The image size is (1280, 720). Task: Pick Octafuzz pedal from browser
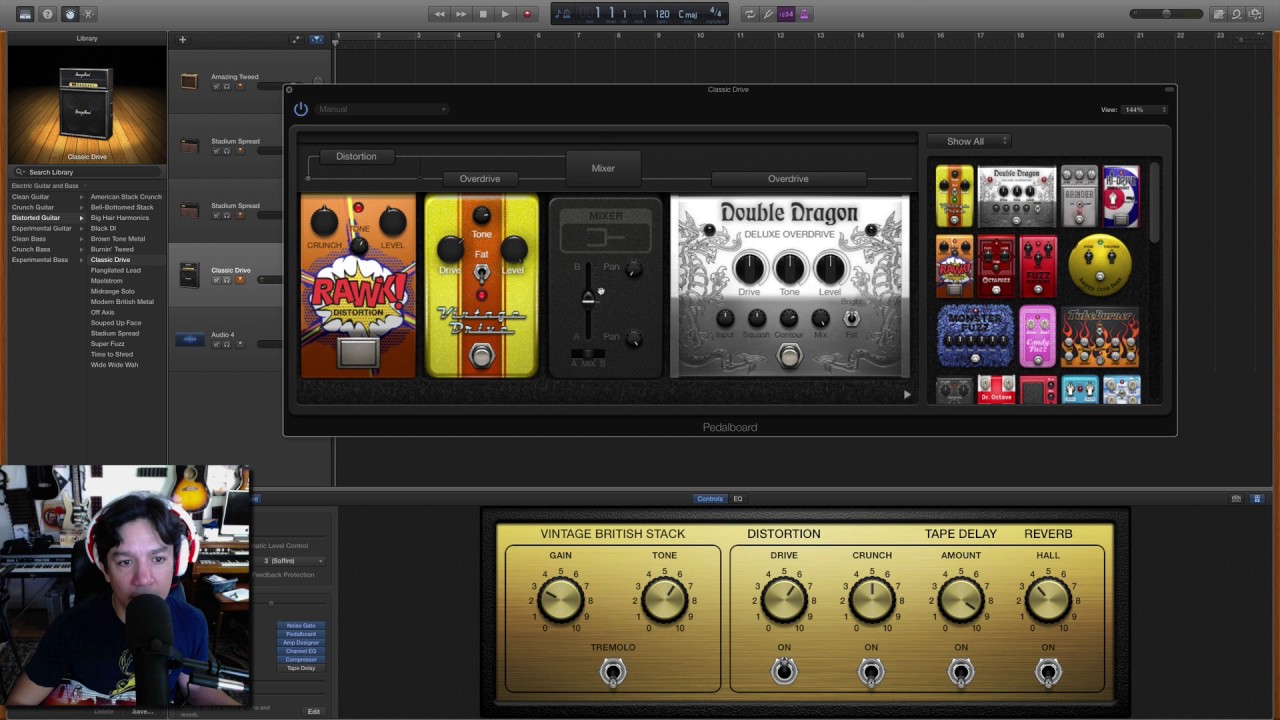pos(996,266)
